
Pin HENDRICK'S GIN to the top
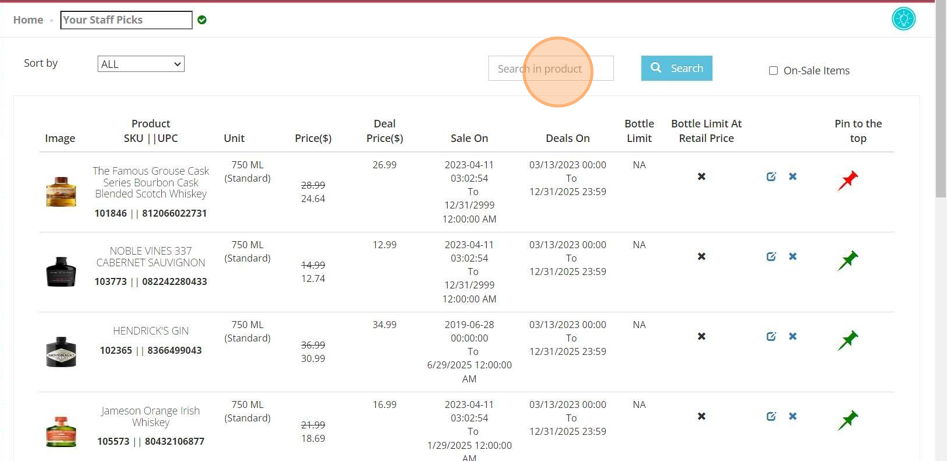click(848, 341)
